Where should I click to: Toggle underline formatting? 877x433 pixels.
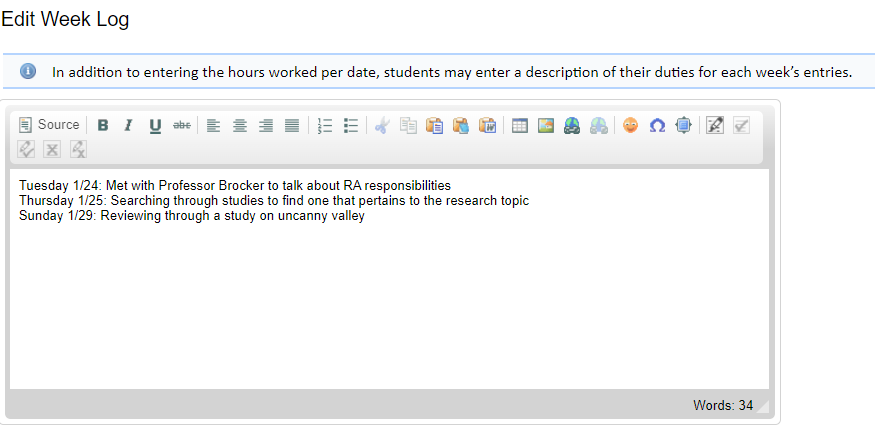click(x=155, y=125)
